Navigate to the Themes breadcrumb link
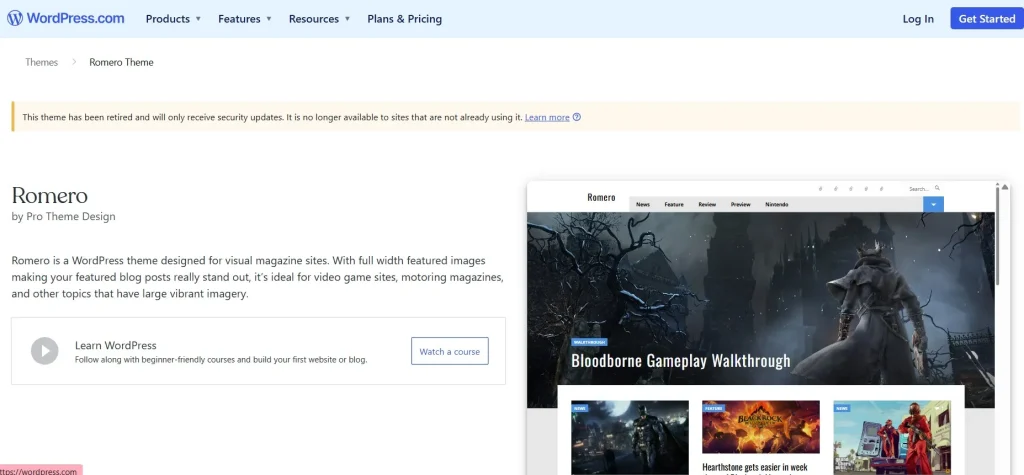The image size is (1024, 475). click(42, 62)
